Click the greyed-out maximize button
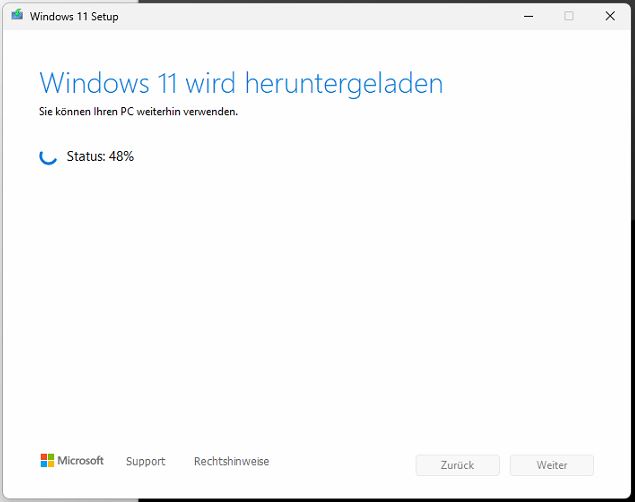The width and height of the screenshot is (635, 502). point(569,16)
